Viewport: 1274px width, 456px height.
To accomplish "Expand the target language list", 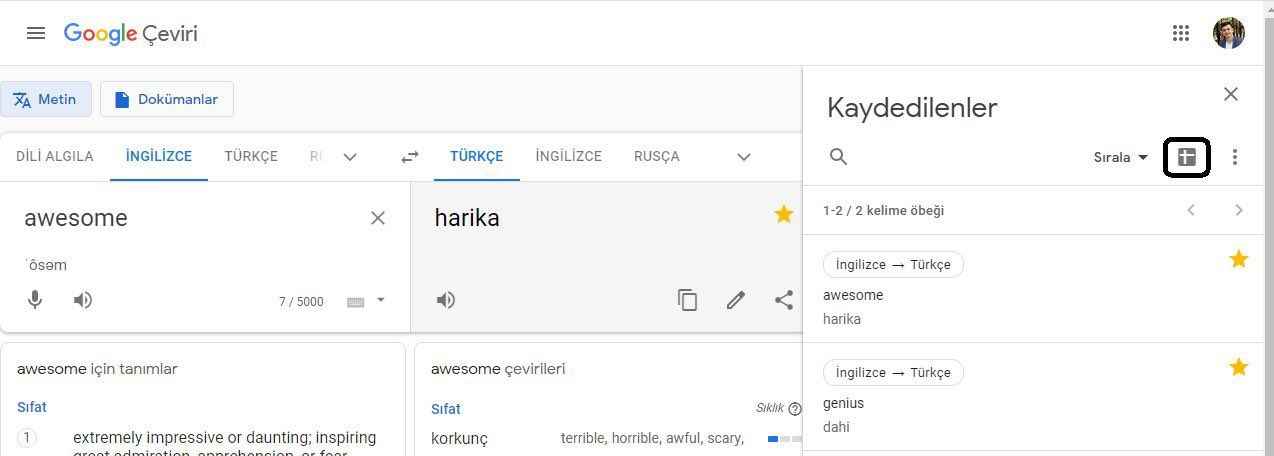I will pos(744,157).
